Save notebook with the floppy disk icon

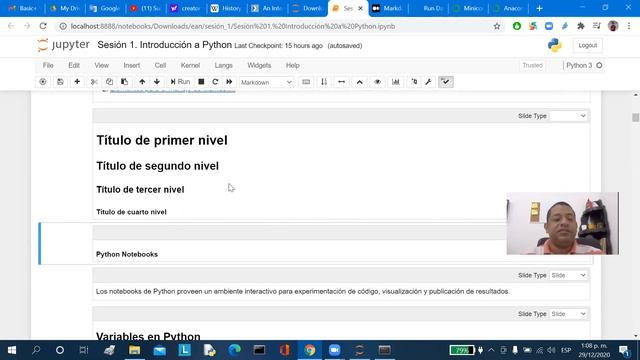(x=60, y=82)
